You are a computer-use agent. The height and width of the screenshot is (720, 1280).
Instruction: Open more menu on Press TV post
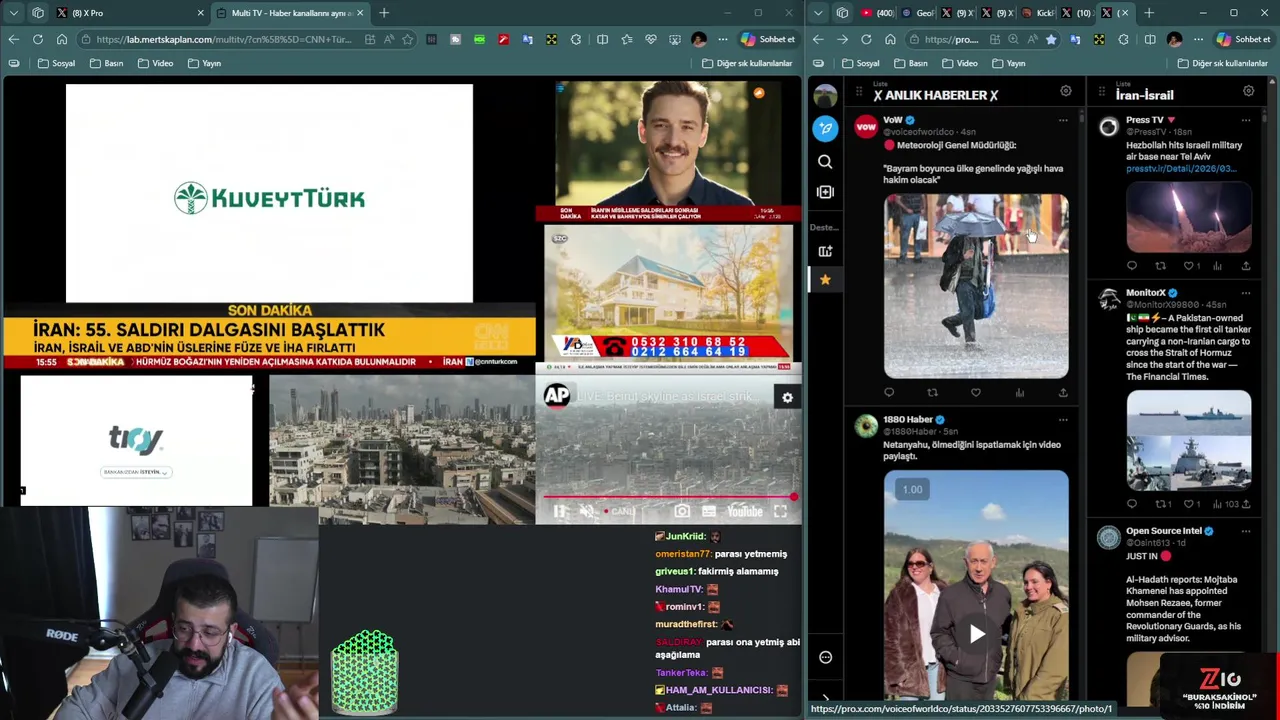pyautogui.click(x=1246, y=120)
